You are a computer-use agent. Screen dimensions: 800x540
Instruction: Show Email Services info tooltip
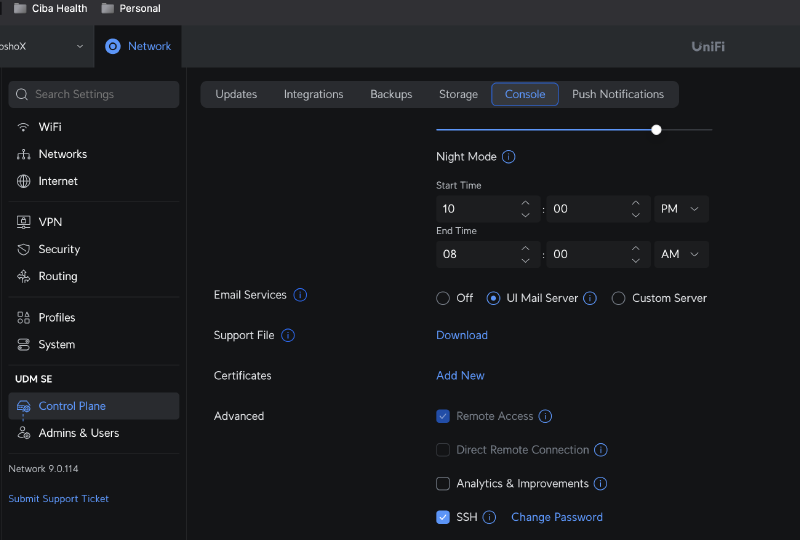pos(300,295)
